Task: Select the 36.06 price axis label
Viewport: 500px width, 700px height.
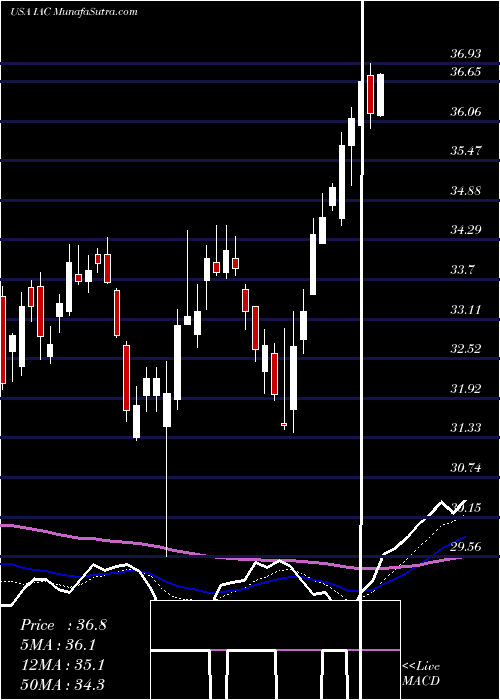Action: click(466, 112)
